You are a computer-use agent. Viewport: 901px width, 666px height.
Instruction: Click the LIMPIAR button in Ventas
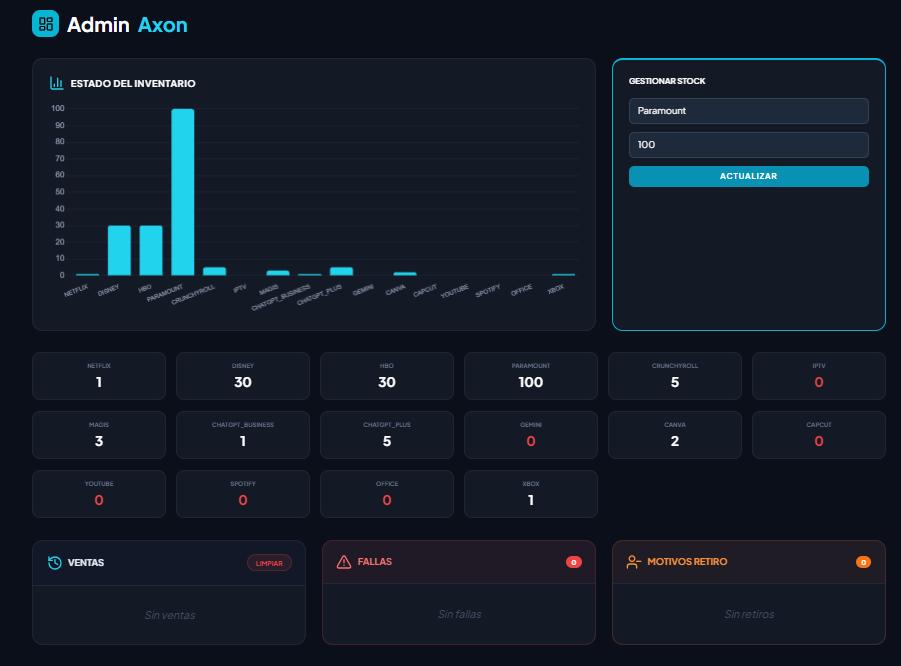(269, 563)
